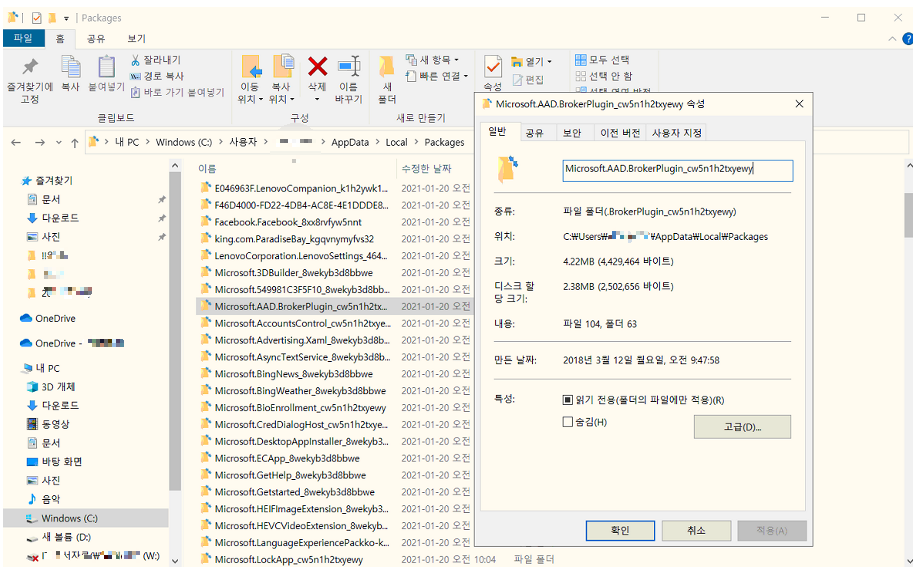
Task: Toggle the 숨김(H) checkbox
Action: pyautogui.click(x=567, y=421)
